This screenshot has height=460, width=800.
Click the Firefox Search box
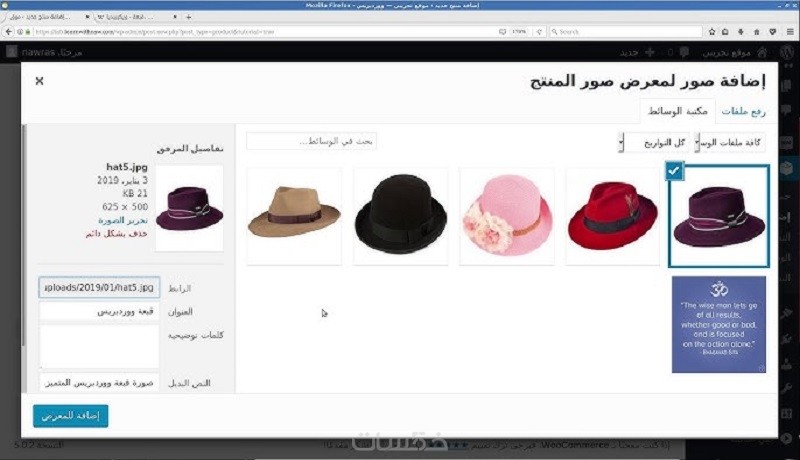click(626, 32)
